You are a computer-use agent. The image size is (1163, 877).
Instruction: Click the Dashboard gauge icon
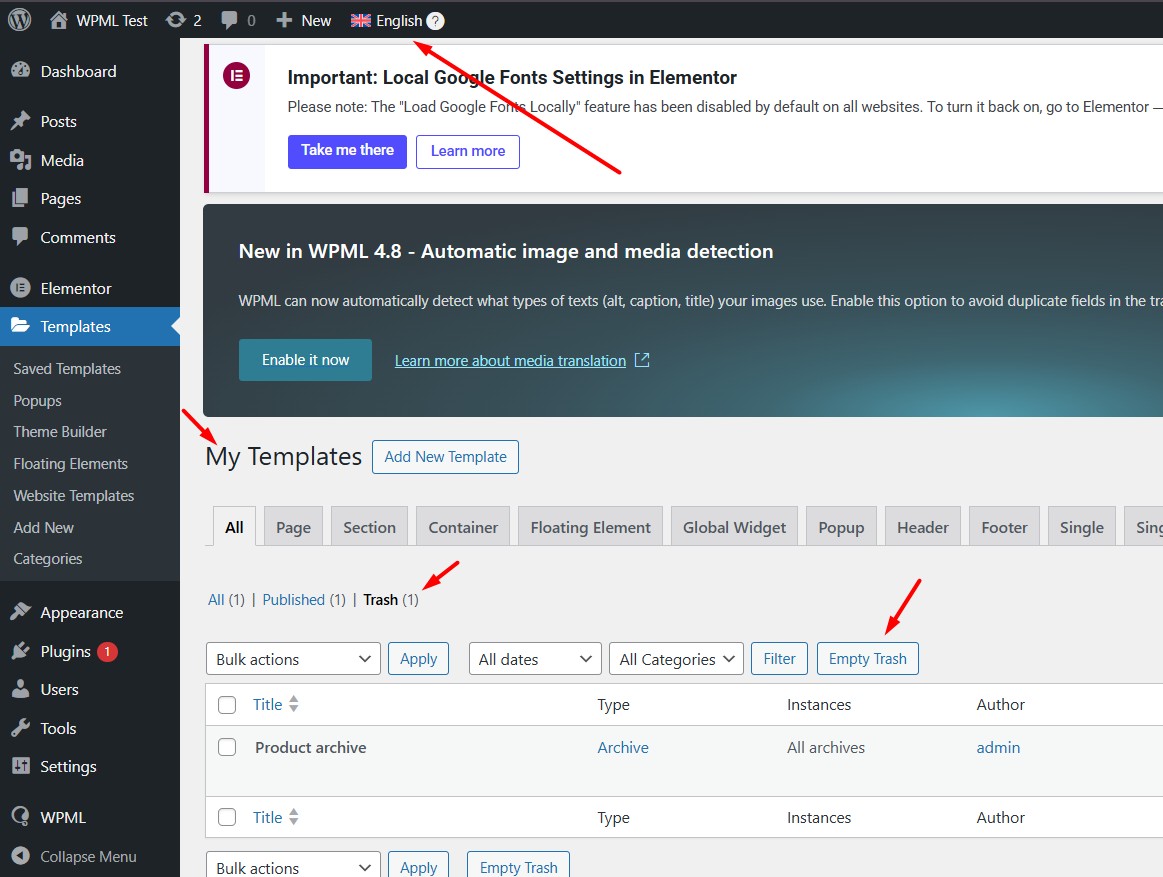(21, 70)
